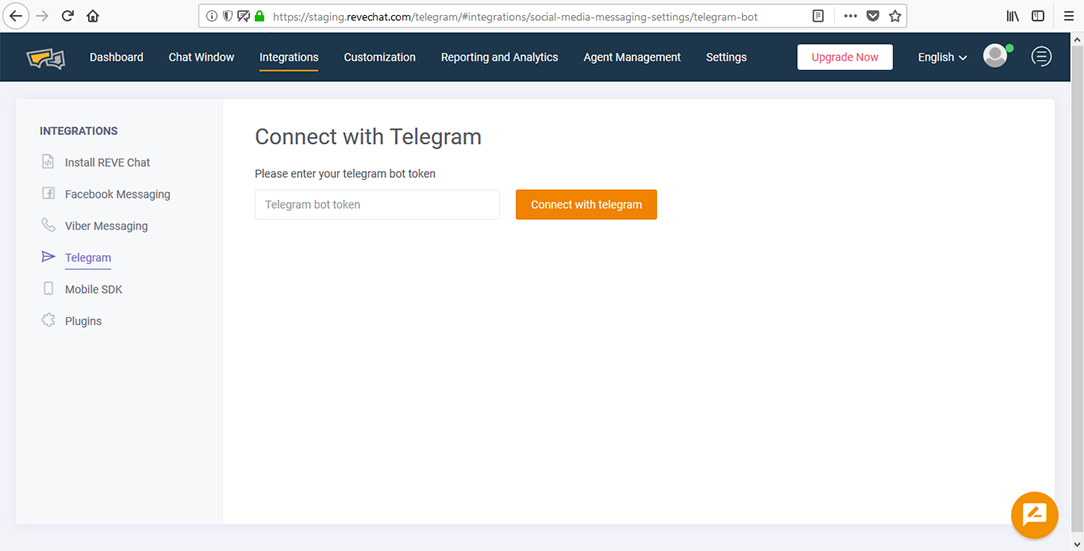Open the browser library icon
The image size is (1084, 551).
click(1013, 16)
